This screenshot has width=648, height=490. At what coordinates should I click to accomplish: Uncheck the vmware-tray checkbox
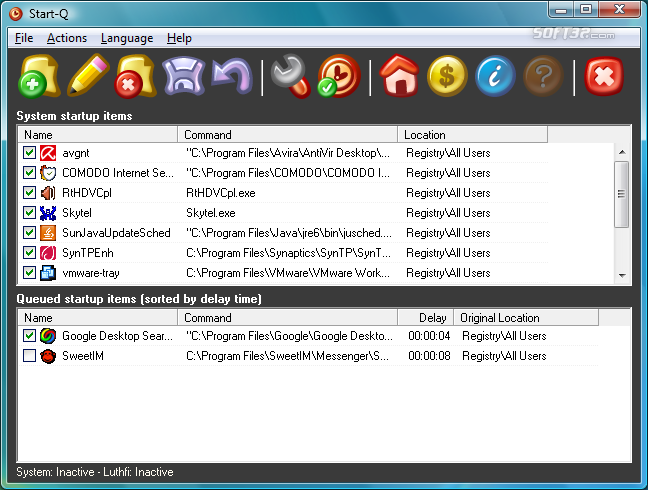point(29,272)
